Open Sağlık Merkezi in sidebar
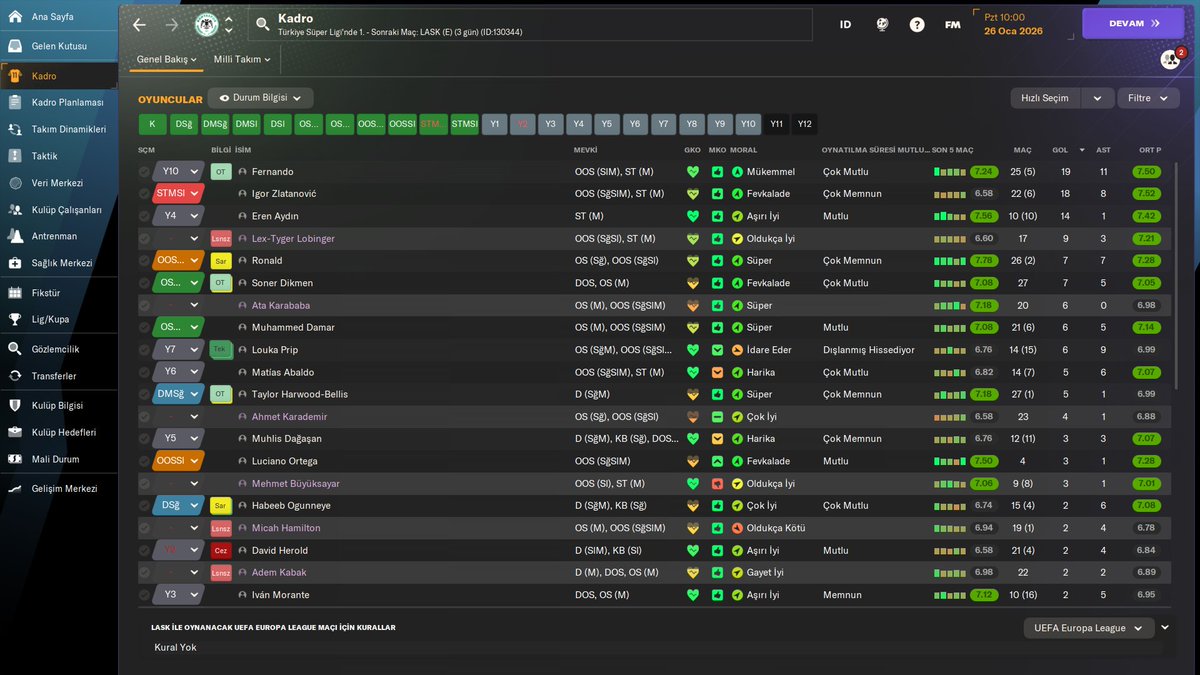Image resolution: width=1200 pixels, height=675 pixels. point(58,263)
